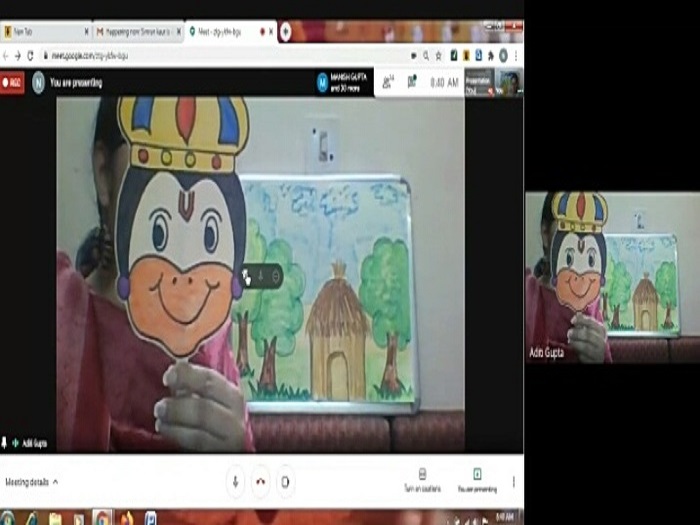Open Chrome from the taskbar
The height and width of the screenshot is (525, 700).
[102, 518]
